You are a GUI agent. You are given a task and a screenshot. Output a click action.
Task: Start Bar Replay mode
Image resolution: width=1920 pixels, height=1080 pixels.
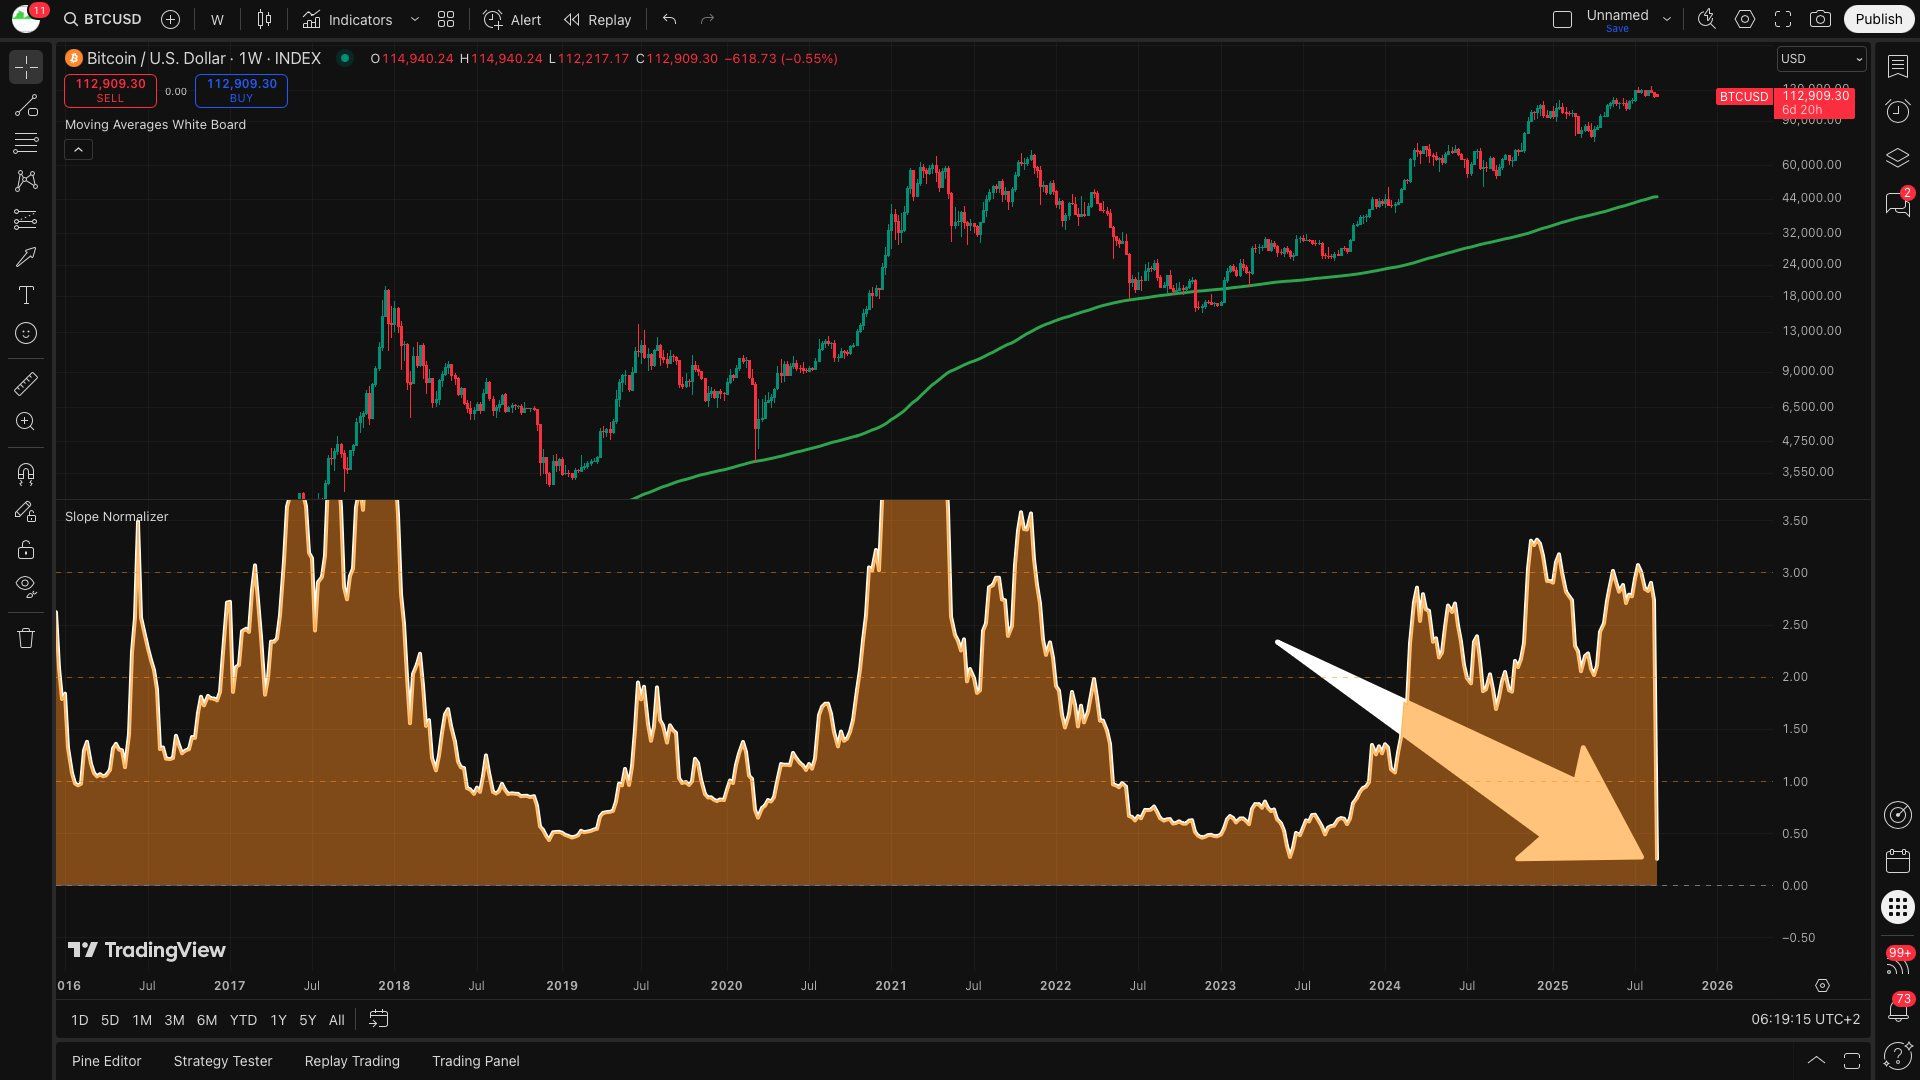pyautogui.click(x=597, y=19)
